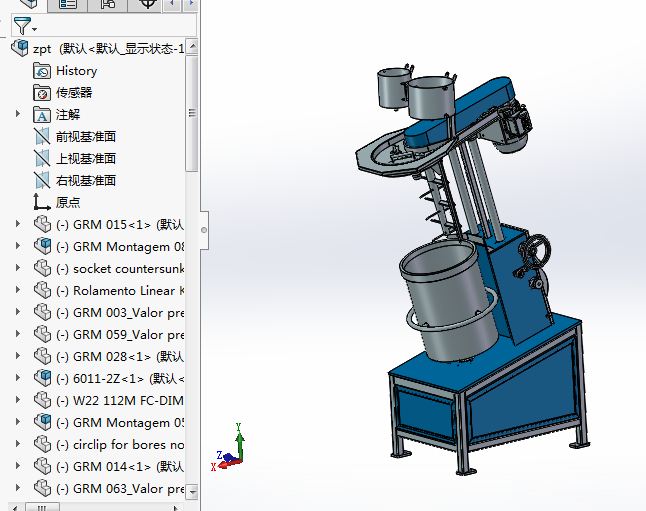Switch to the ConfigurationManager tab

tap(108, 5)
